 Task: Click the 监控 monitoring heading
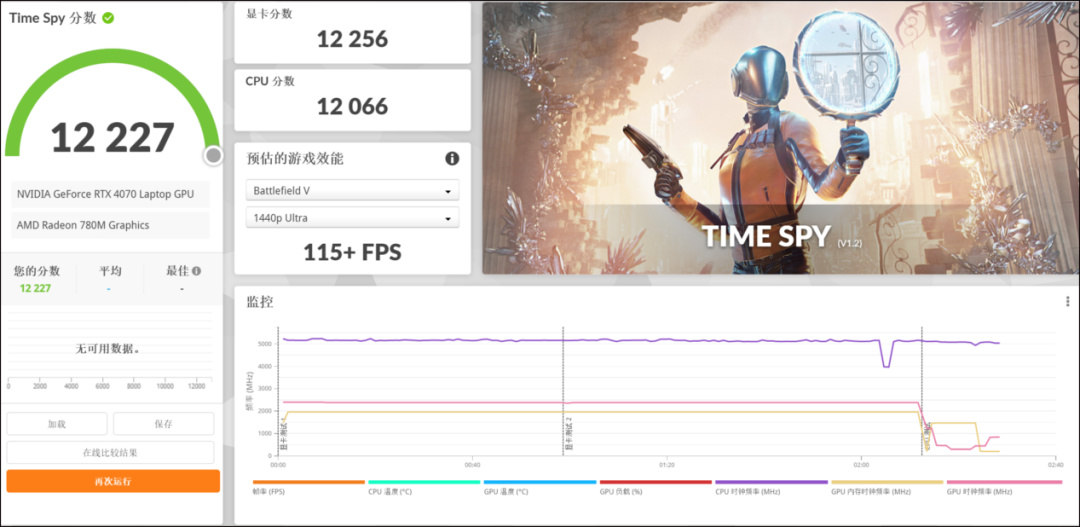coord(260,302)
